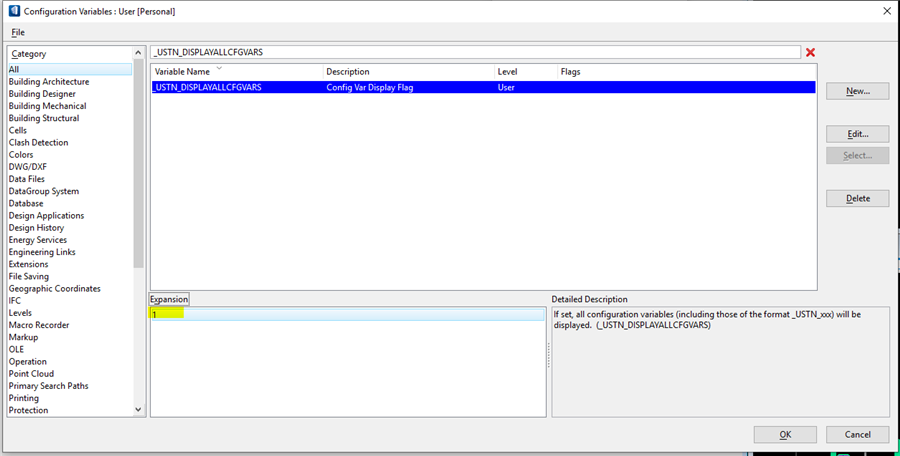900x456 pixels.
Task: Click the Delete button
Action: click(x=858, y=198)
